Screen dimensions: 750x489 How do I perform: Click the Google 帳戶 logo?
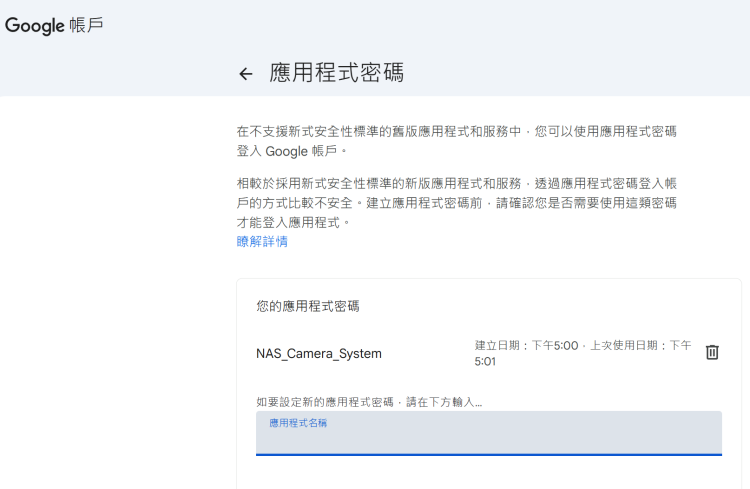54,25
